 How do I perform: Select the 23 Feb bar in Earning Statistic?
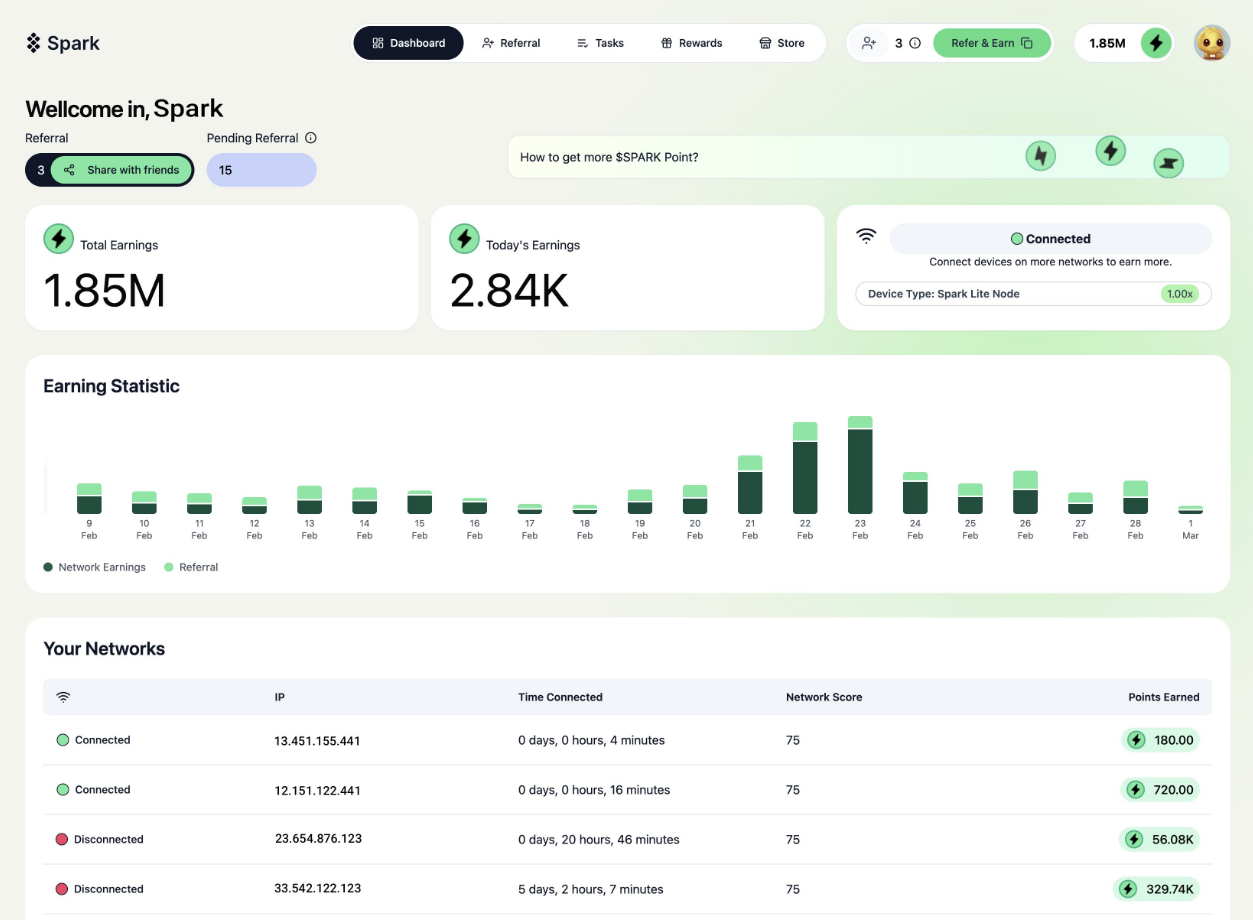coord(860,466)
